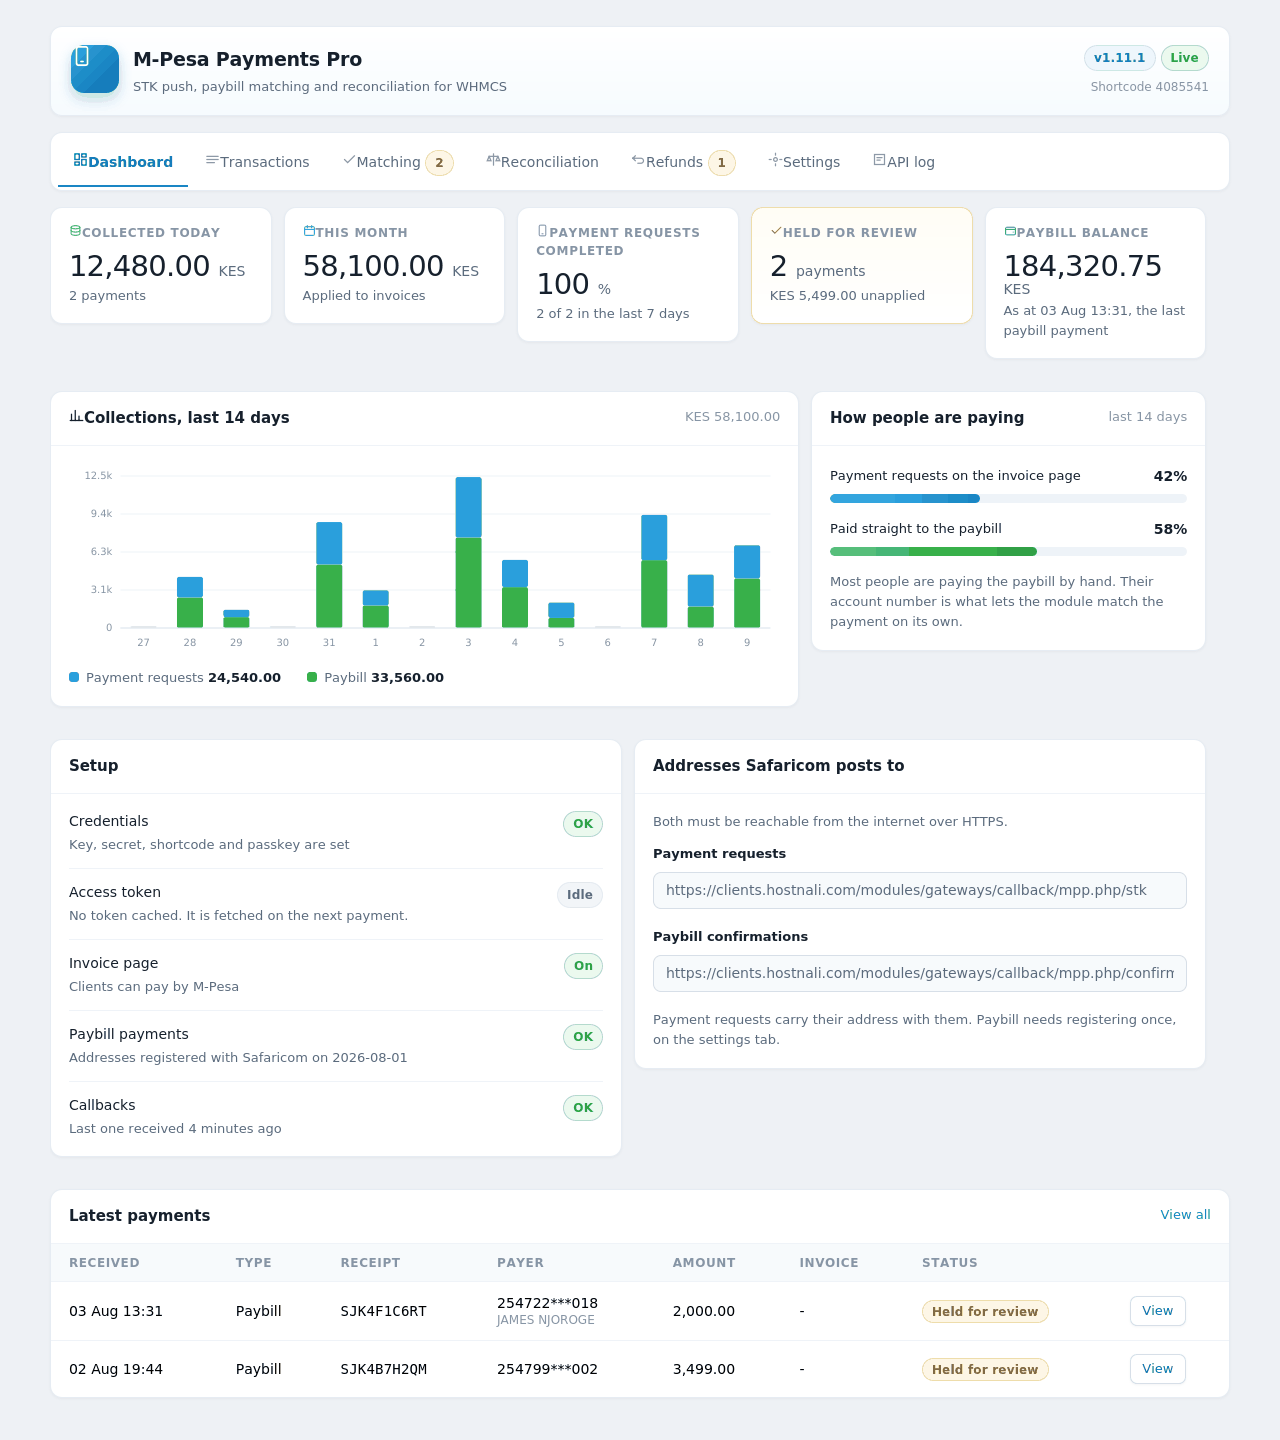View the SJK4F1C6RT payment details

[x=1158, y=1311]
